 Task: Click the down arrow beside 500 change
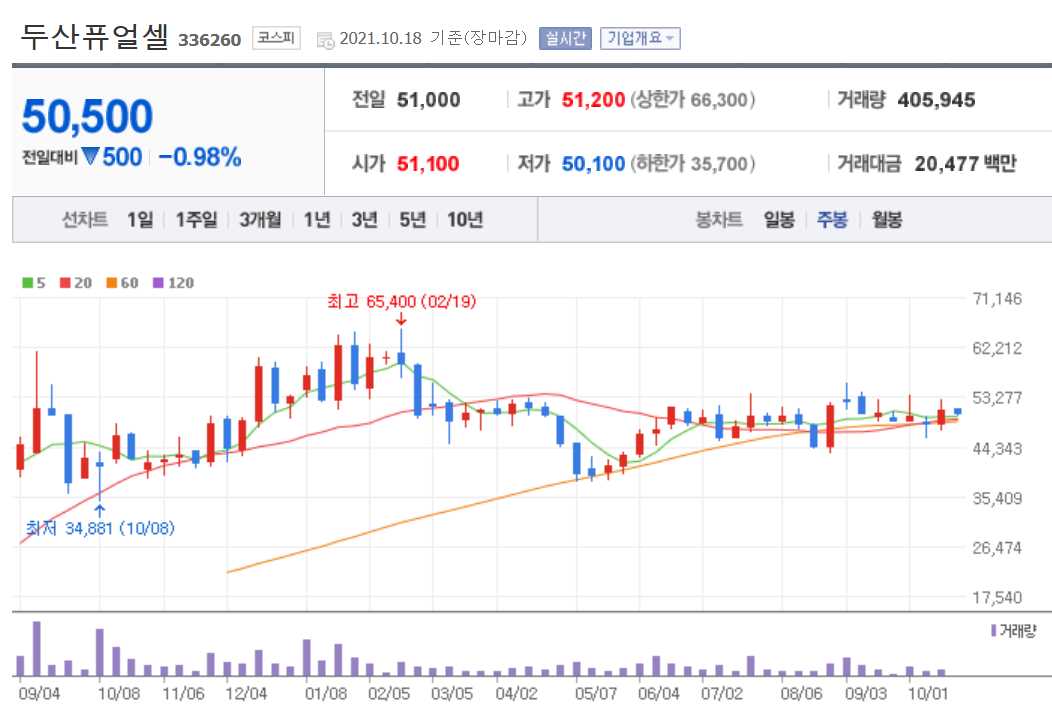click(x=91, y=157)
